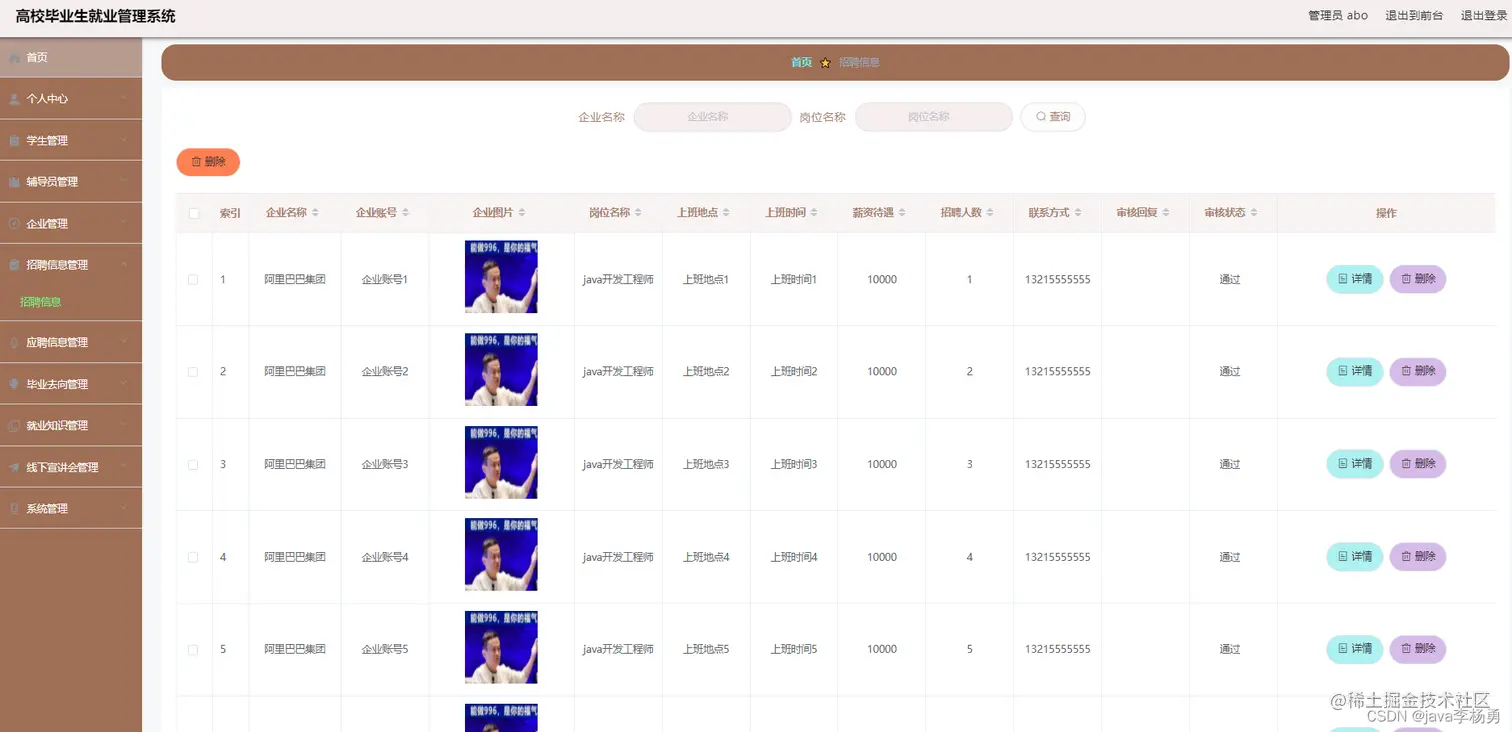Sort table by 招聘人数 column arrows

point(990,213)
